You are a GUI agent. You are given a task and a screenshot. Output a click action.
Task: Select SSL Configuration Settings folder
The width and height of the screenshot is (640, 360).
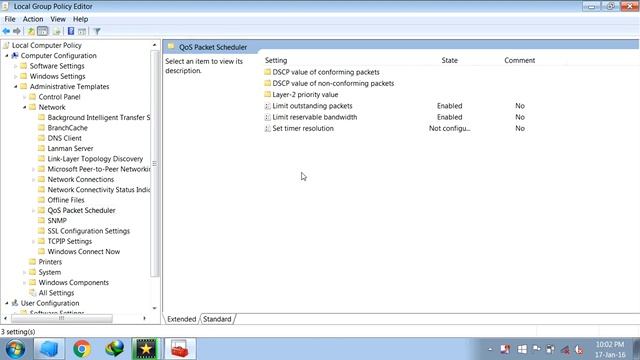tap(89, 231)
